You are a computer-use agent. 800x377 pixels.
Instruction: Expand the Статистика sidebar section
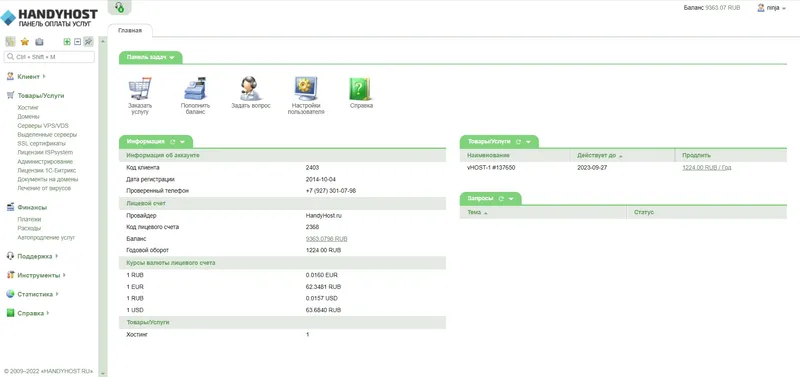[35, 294]
